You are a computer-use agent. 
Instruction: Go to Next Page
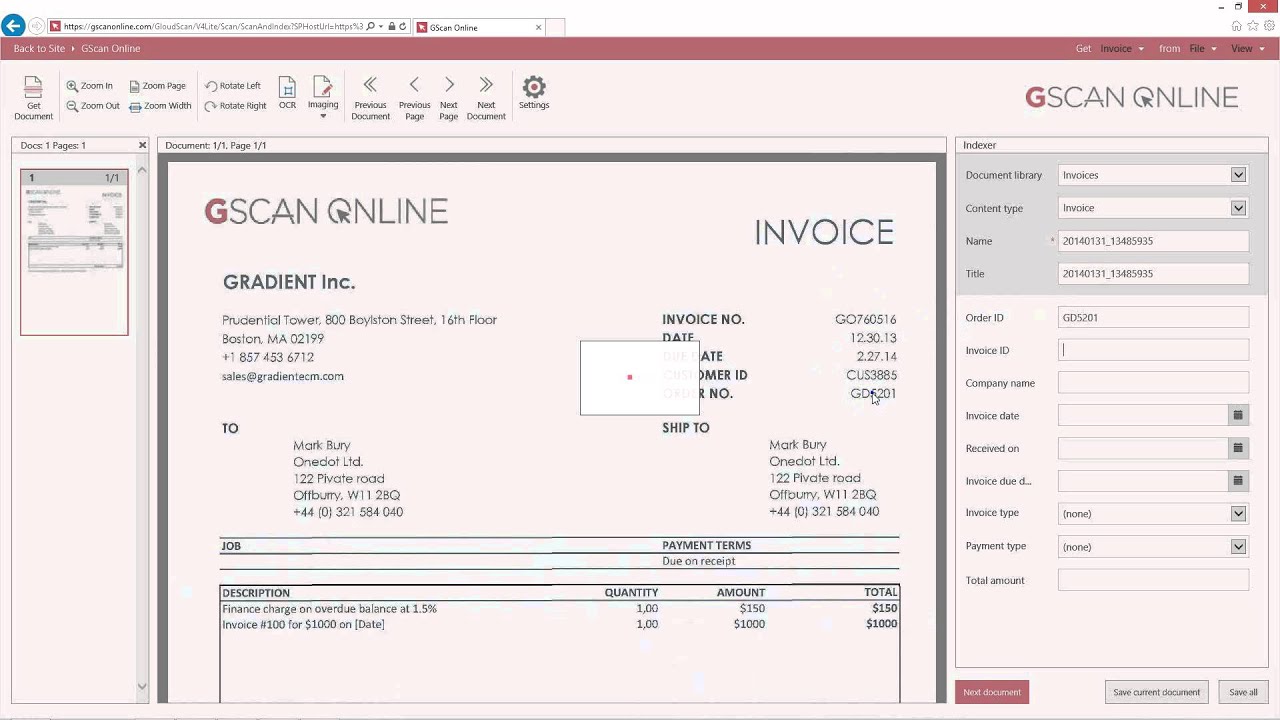[449, 98]
